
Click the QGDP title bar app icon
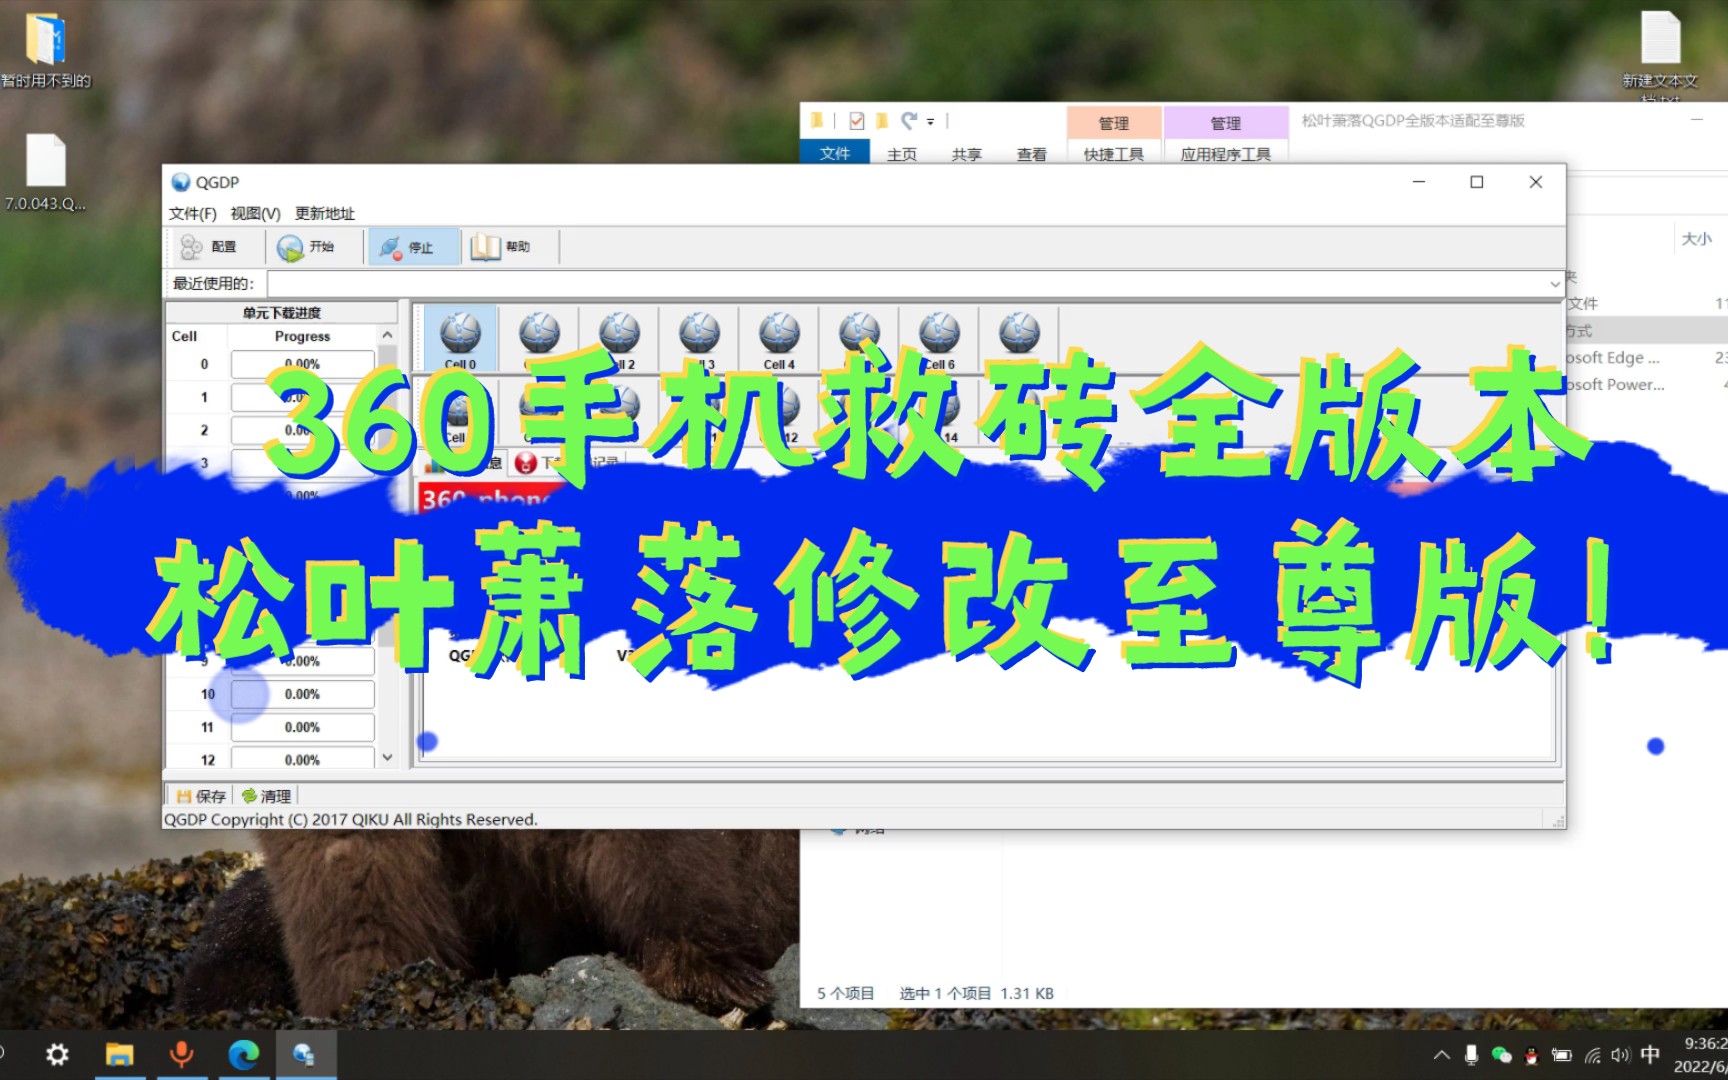point(181,182)
